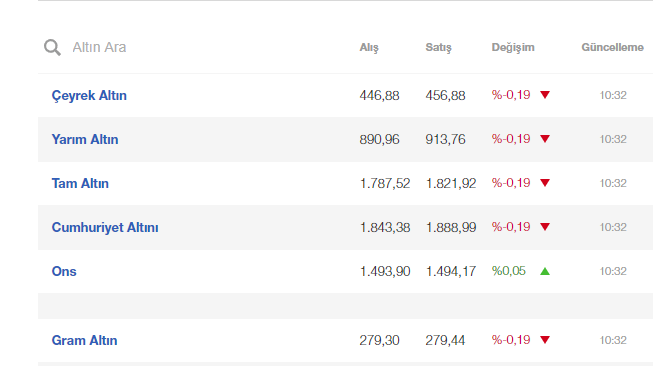Click the red down arrow for Yarım Altın

(545, 139)
